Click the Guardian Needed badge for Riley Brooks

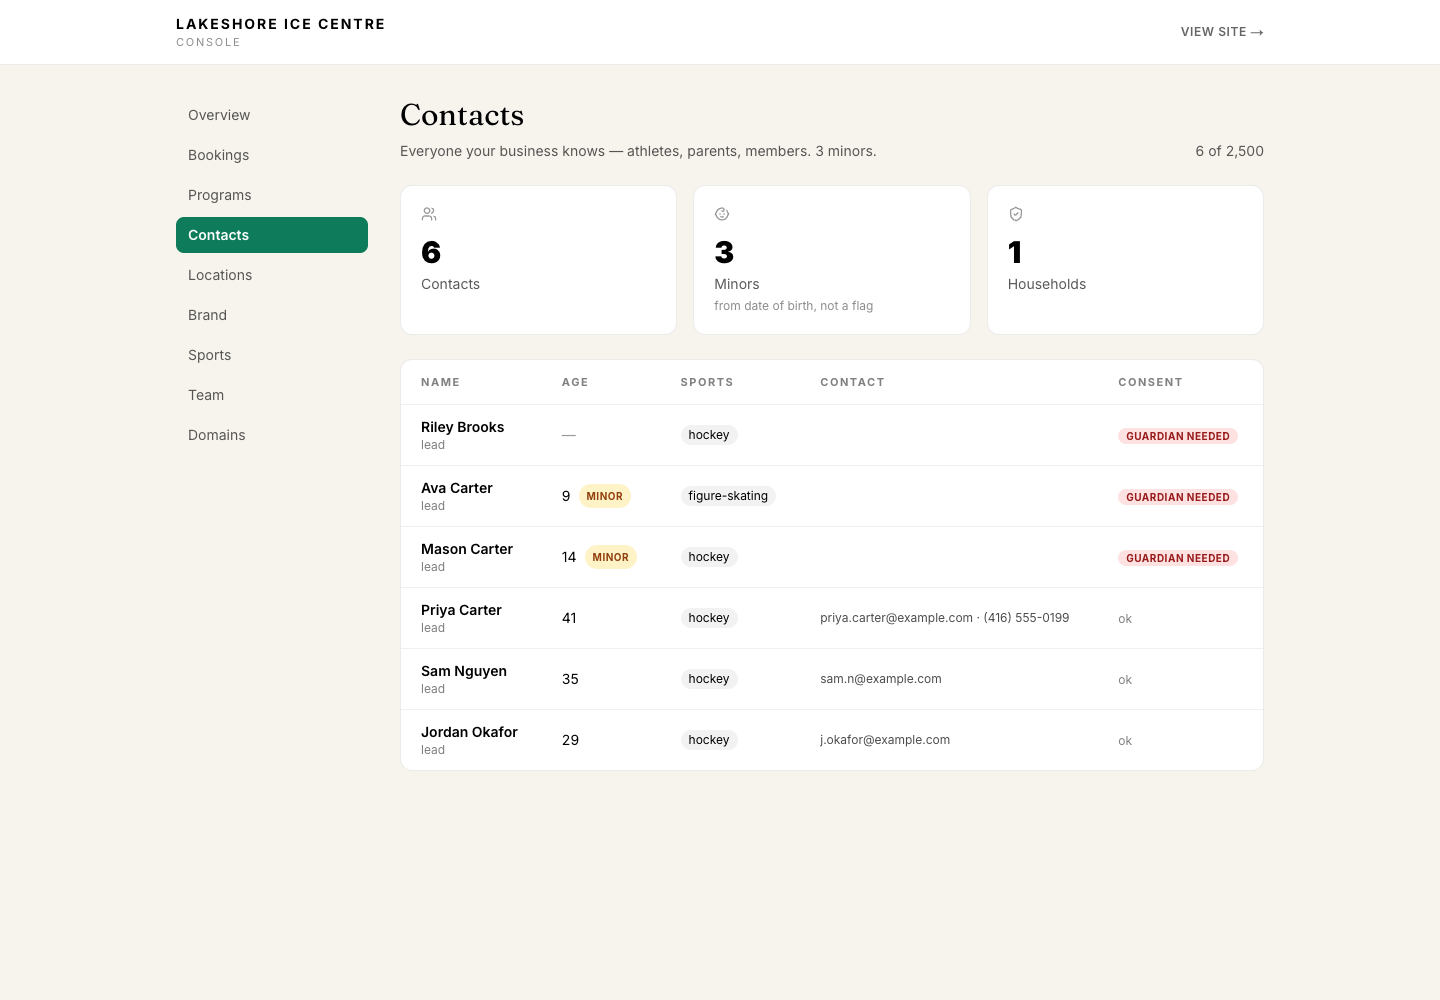pyautogui.click(x=1178, y=436)
